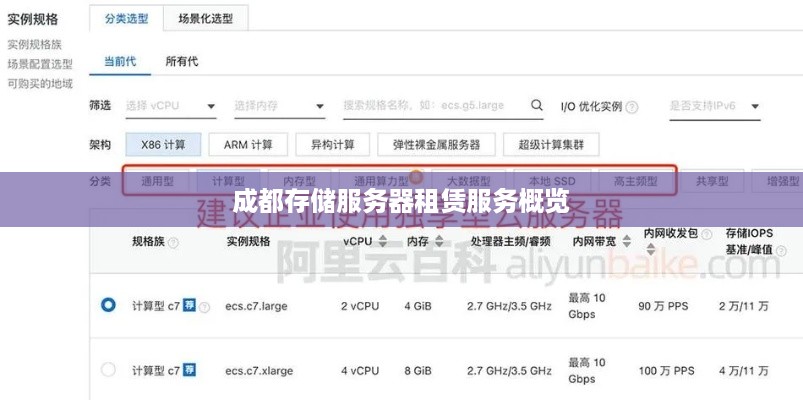Image resolution: width=803 pixels, height=400 pixels.
Task: Sort table by the vCPU column arrows
Action: [382, 241]
